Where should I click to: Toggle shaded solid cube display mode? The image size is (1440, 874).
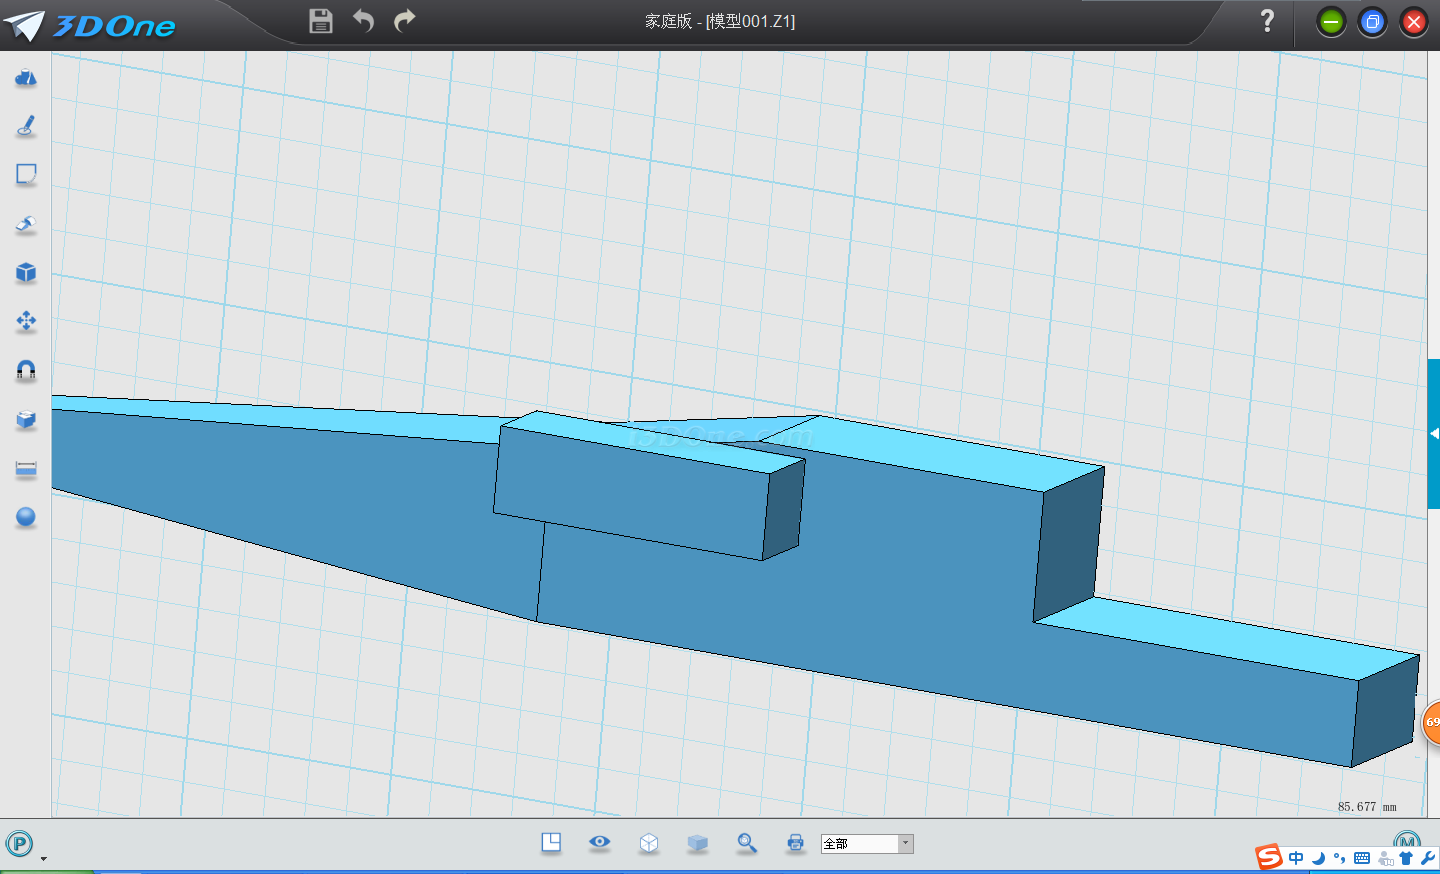point(698,843)
